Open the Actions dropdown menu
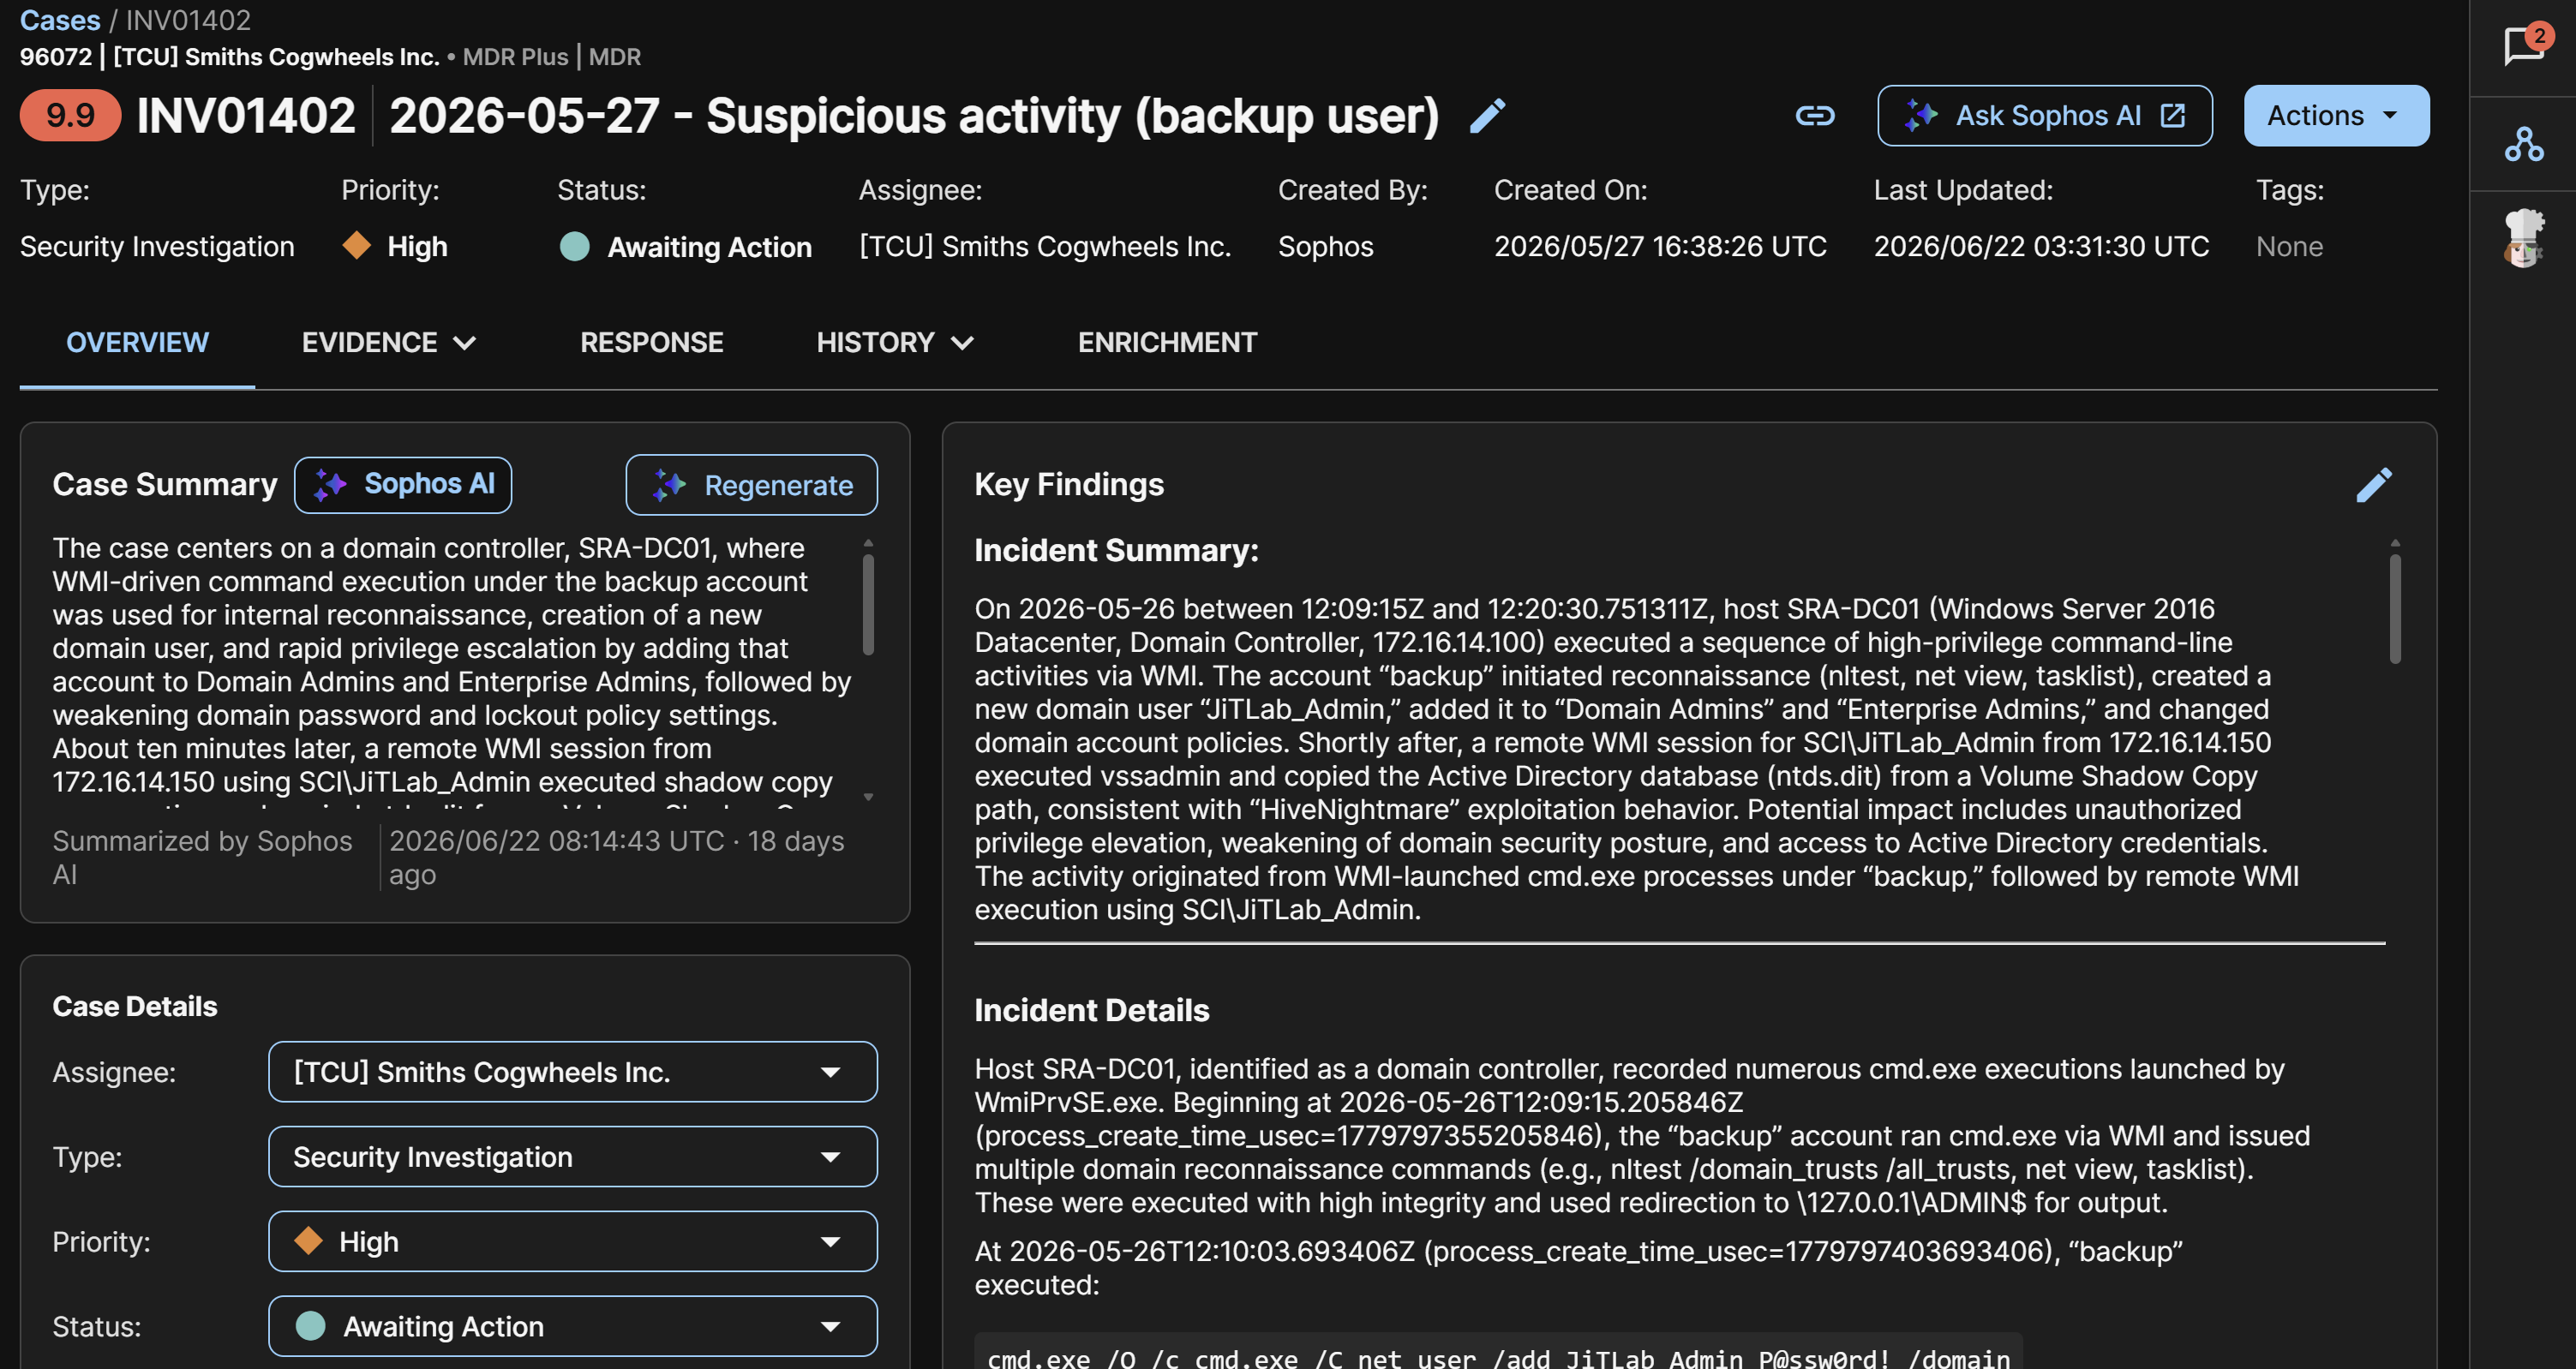The width and height of the screenshot is (2576, 1369). [x=2336, y=116]
